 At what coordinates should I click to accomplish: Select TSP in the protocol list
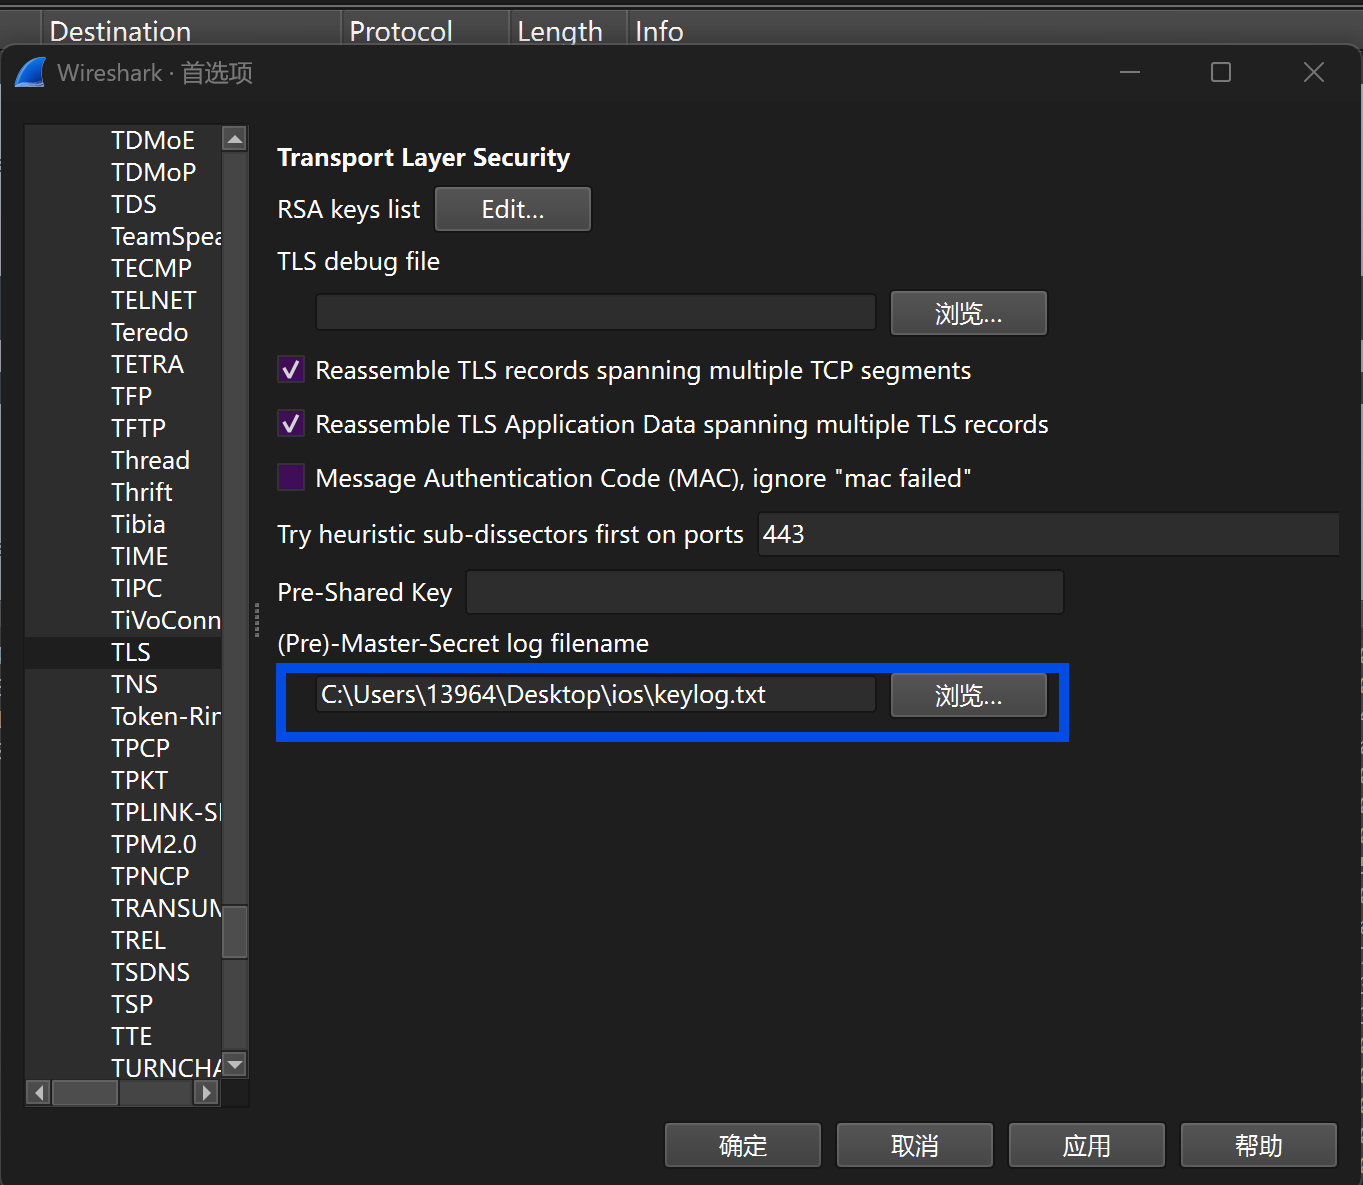[x=132, y=1004]
